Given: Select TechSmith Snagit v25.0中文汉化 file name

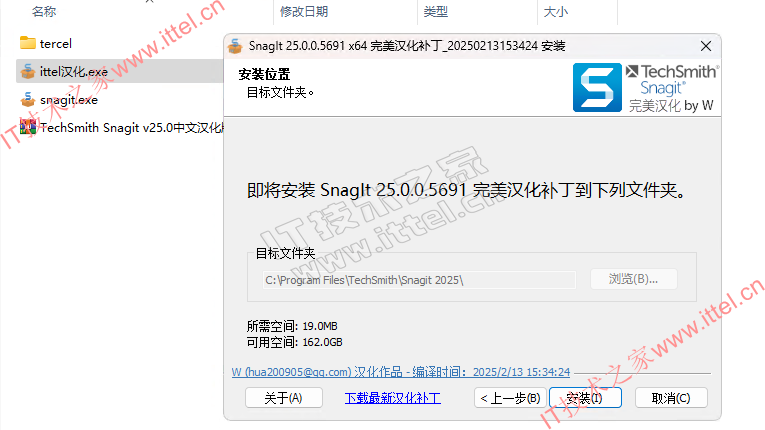Looking at the screenshot, I should coord(132,128).
